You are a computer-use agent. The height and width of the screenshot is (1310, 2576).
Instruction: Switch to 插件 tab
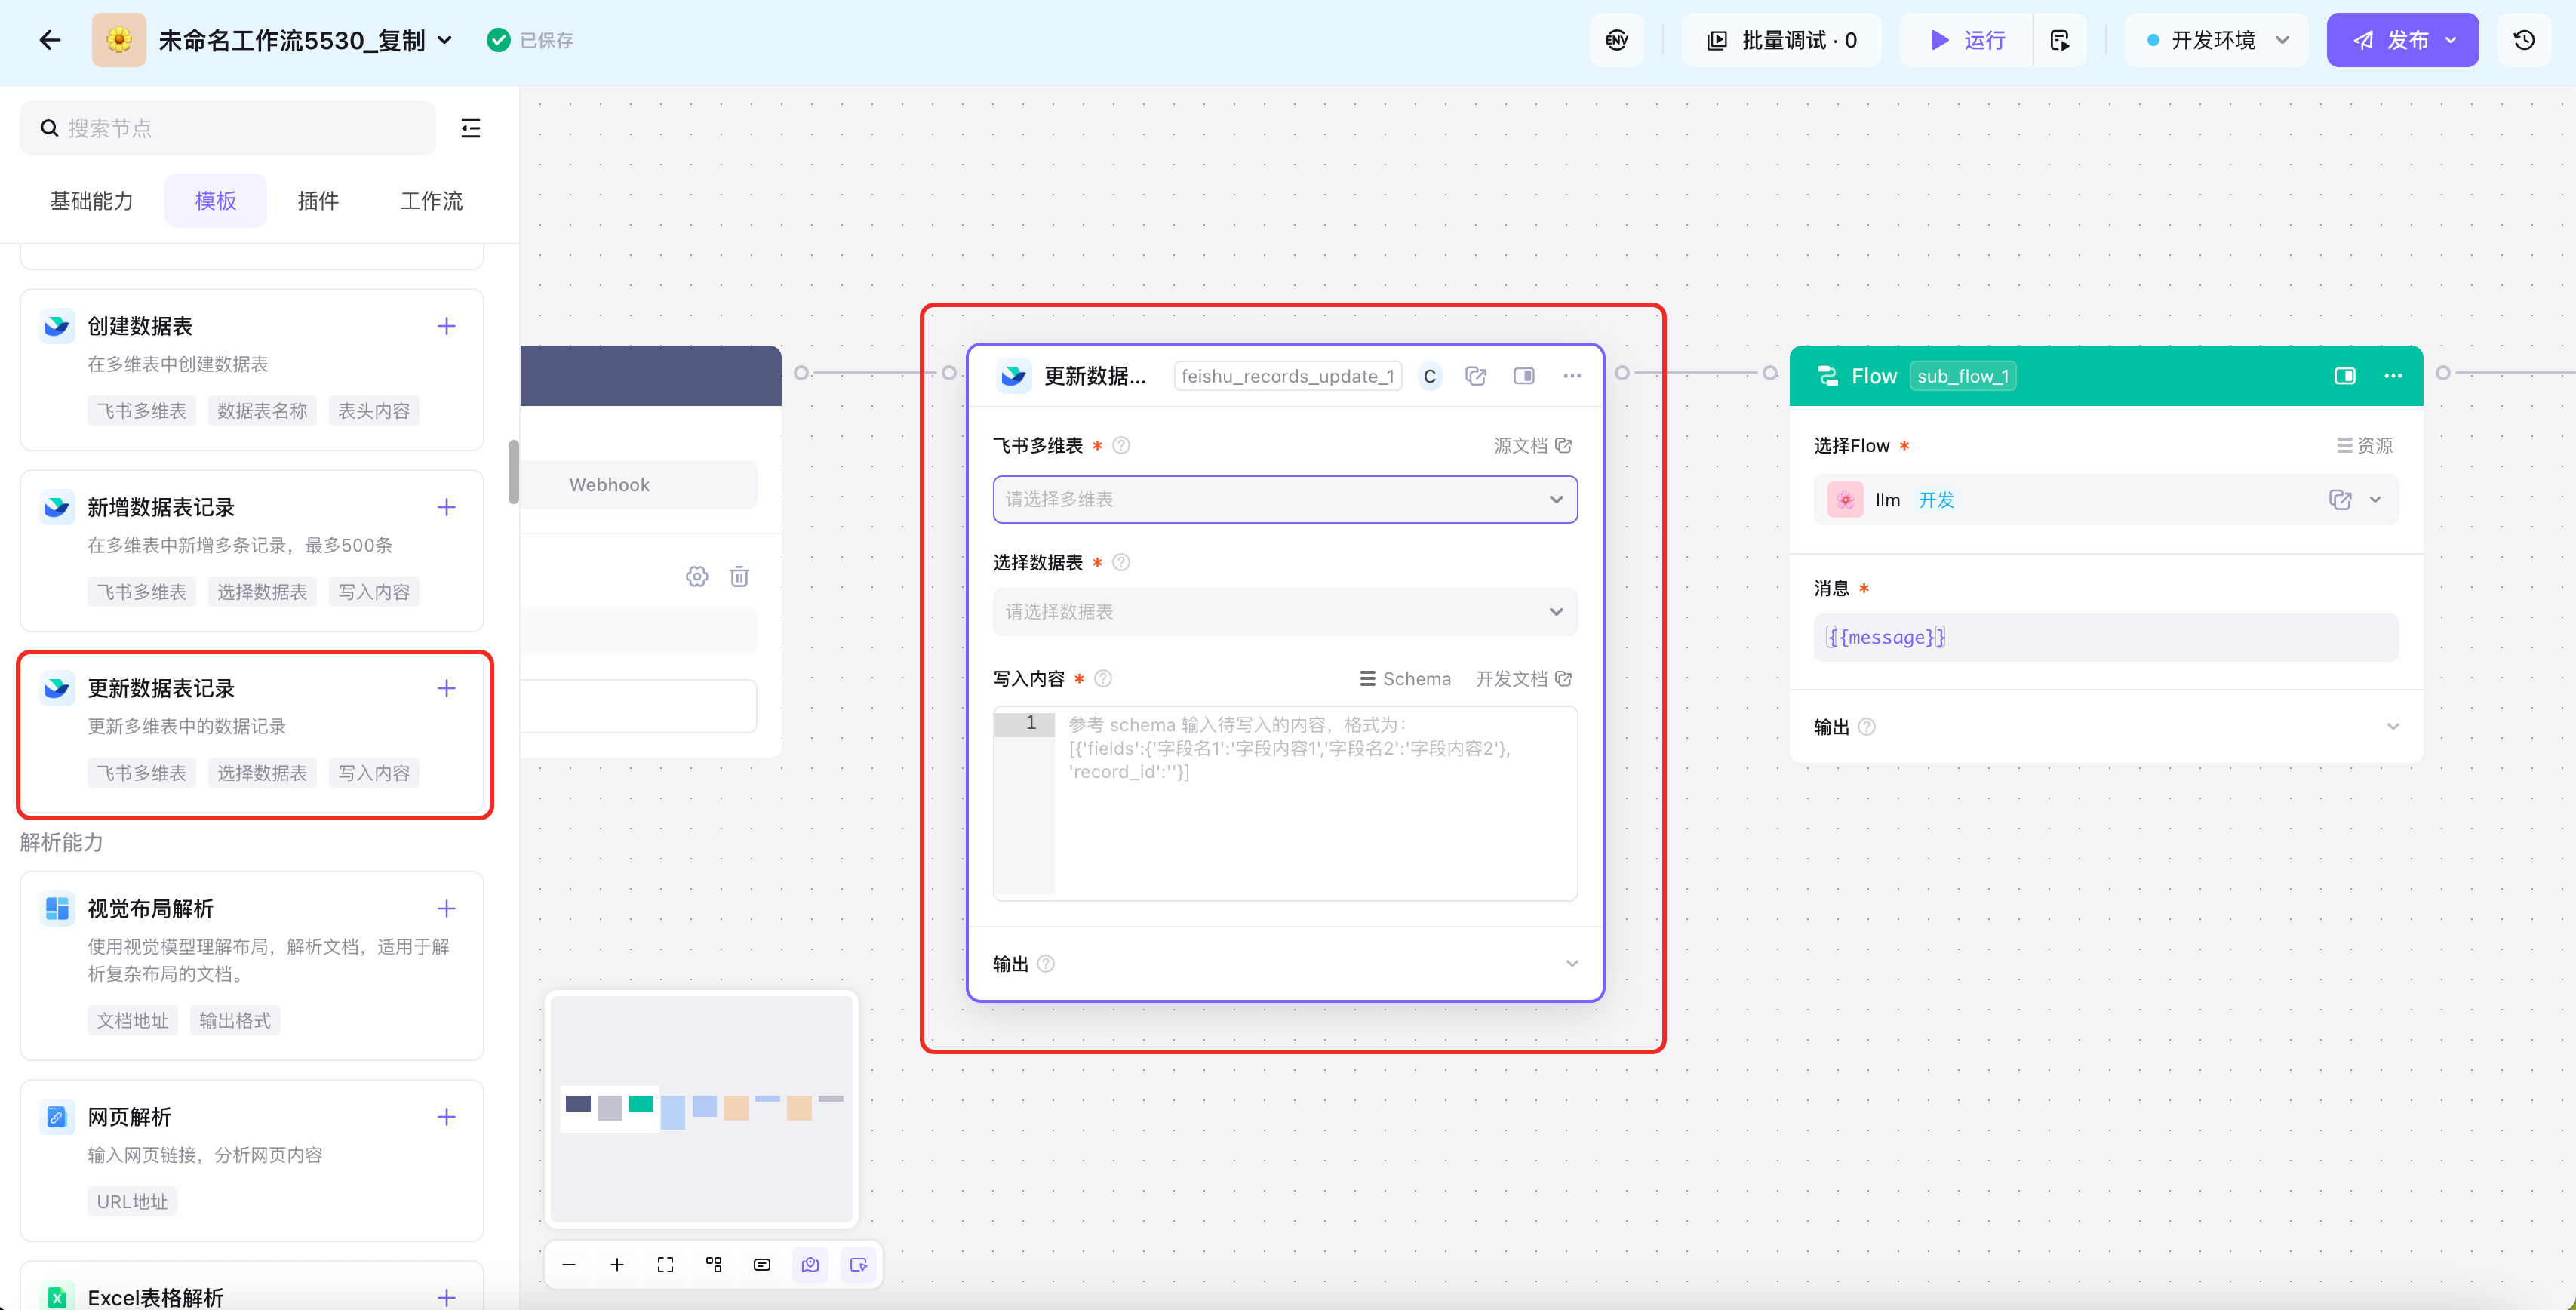318,201
